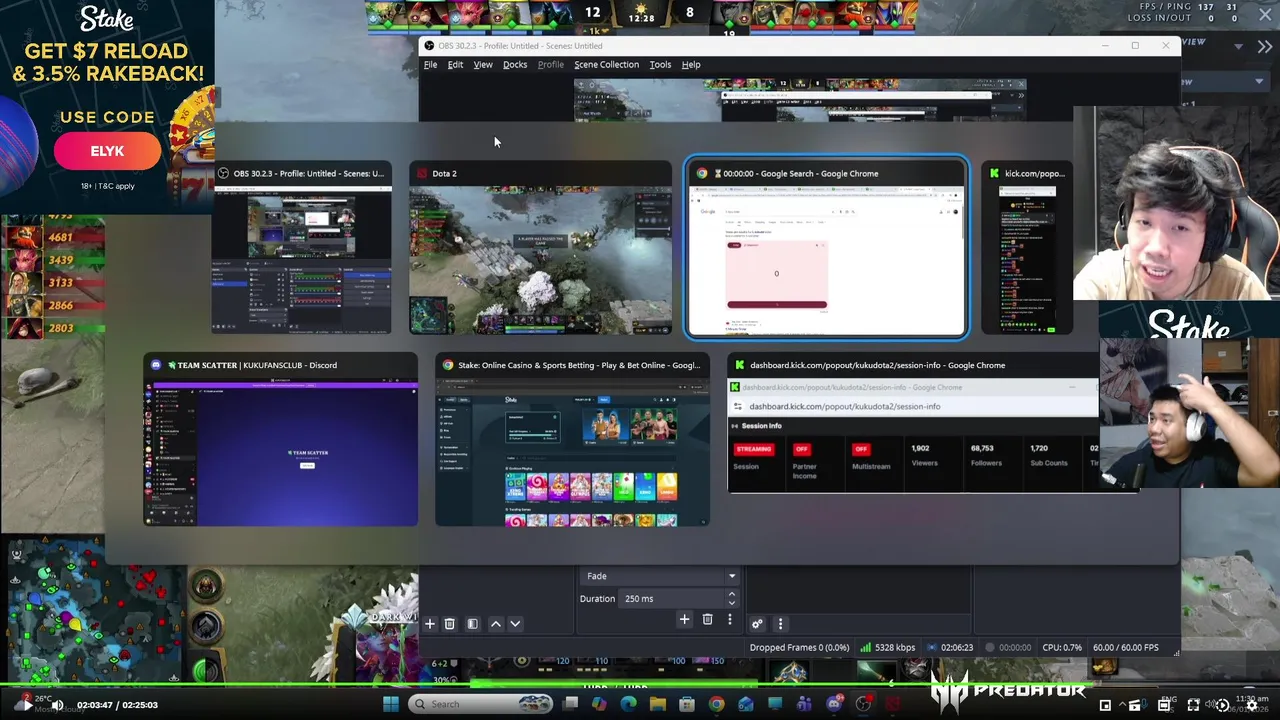
Task: Open the controls gear settings icon
Action: 757,624
